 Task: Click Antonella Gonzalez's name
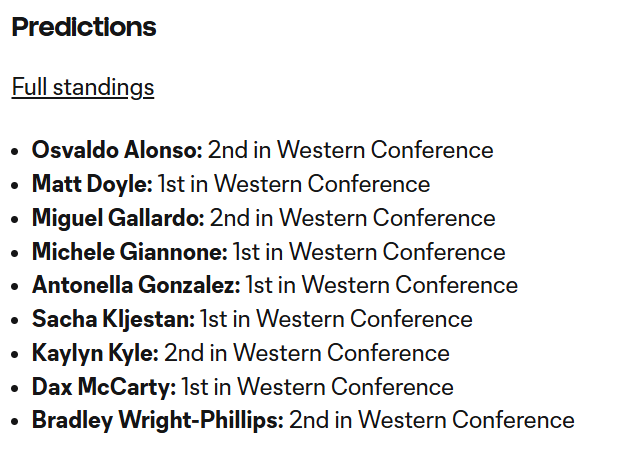[136, 286]
